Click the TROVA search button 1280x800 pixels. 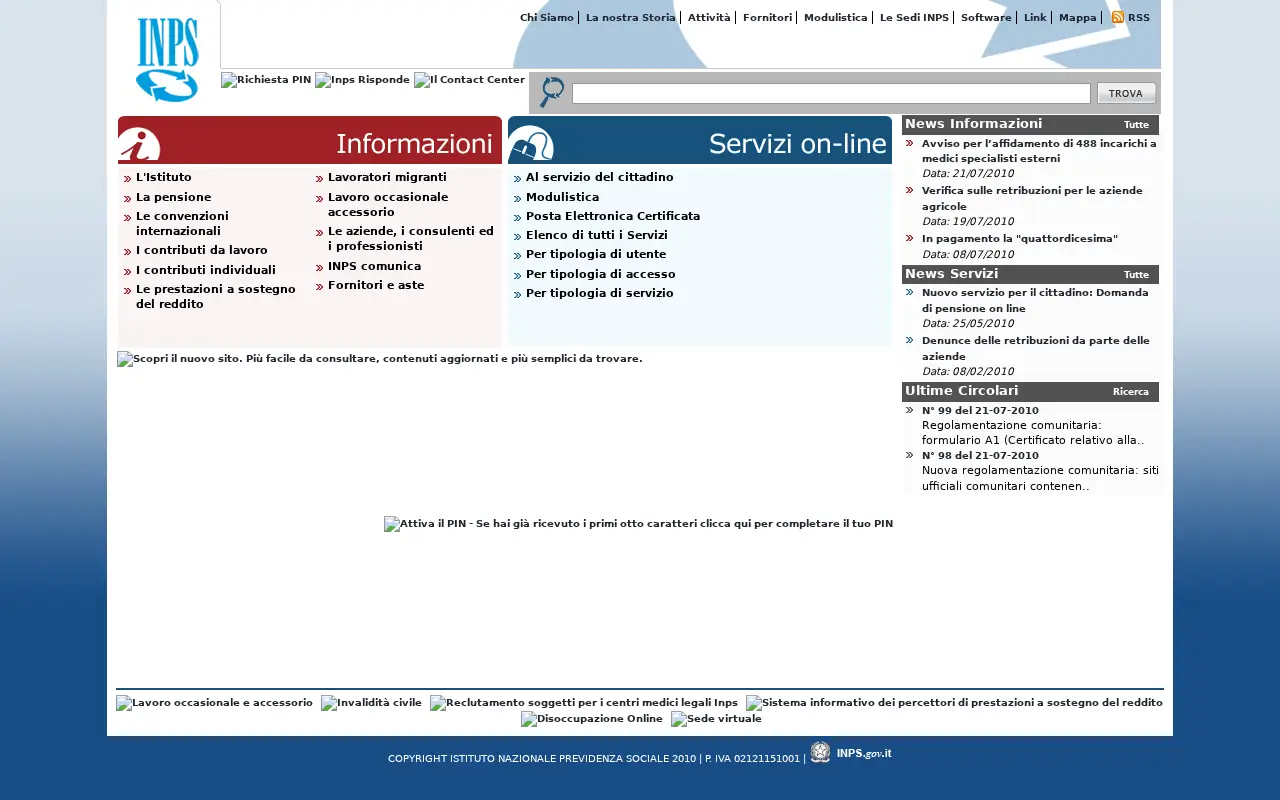point(1126,93)
